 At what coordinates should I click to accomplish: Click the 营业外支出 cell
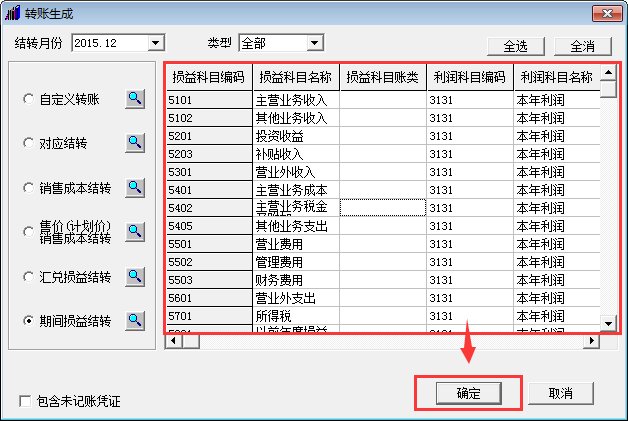(x=296, y=298)
